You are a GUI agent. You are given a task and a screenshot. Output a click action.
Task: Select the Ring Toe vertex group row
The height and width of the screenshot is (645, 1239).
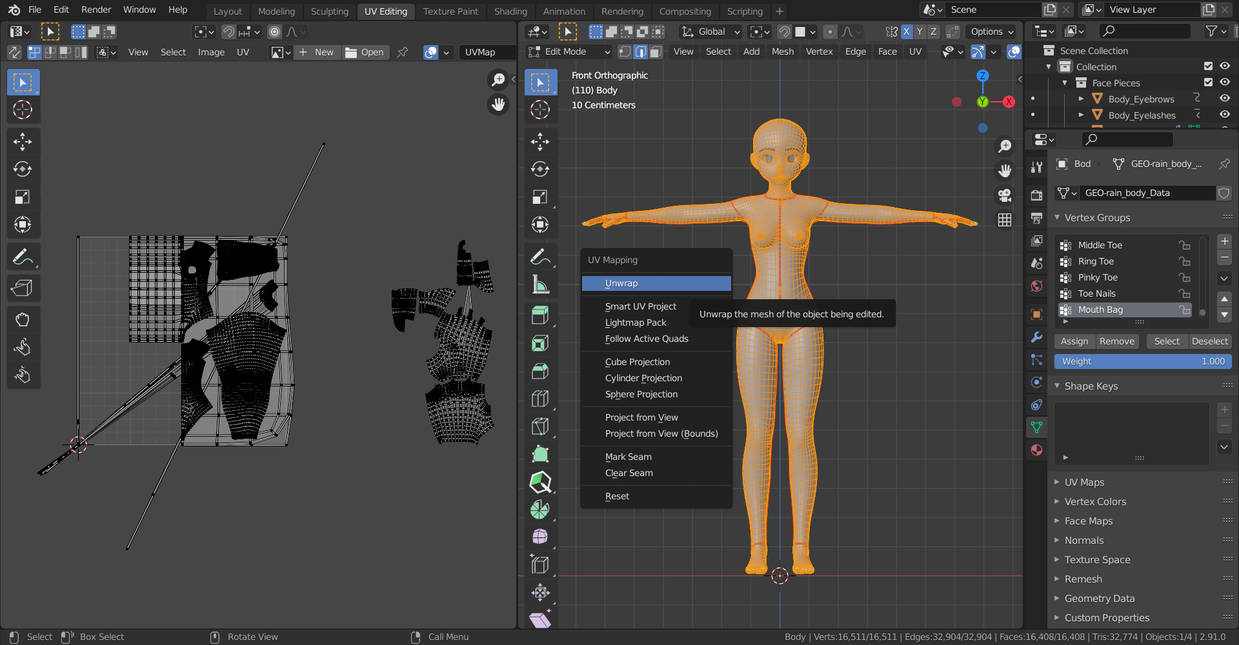[1125, 261]
